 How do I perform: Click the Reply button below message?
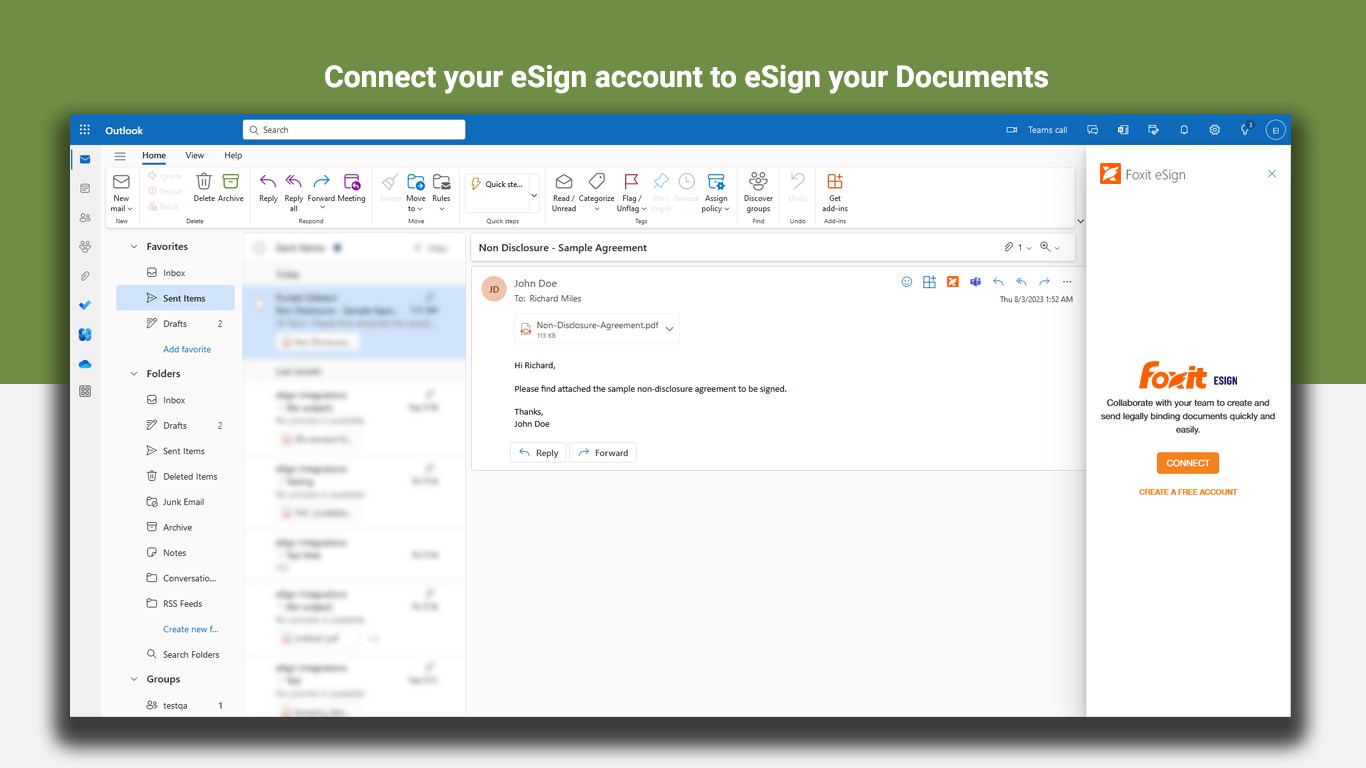tap(538, 453)
